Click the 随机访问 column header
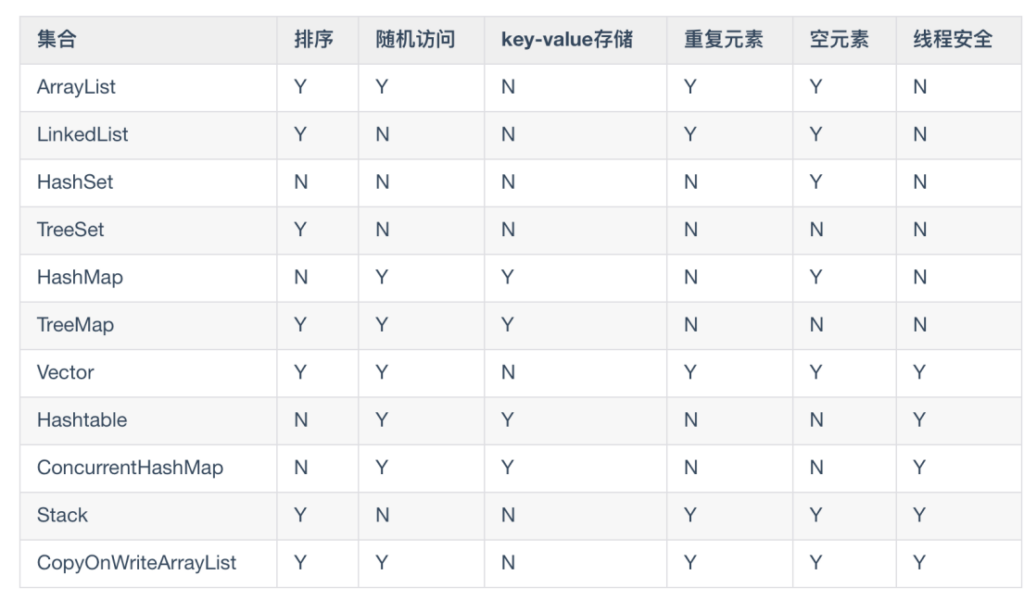The width and height of the screenshot is (1024, 600). (415, 39)
